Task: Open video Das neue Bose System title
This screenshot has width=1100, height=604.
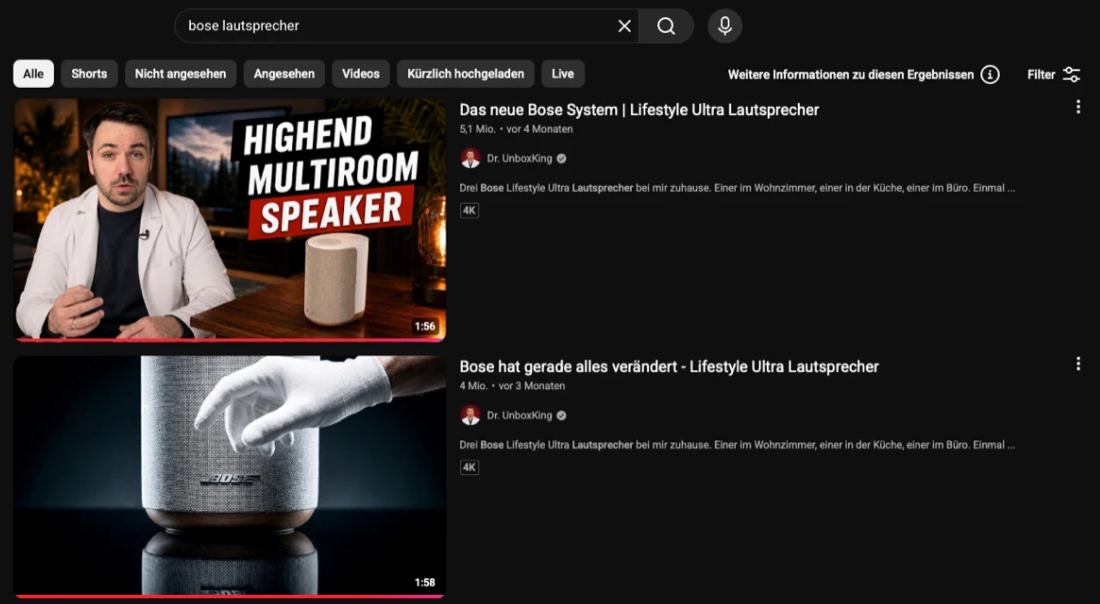Action: tap(639, 109)
